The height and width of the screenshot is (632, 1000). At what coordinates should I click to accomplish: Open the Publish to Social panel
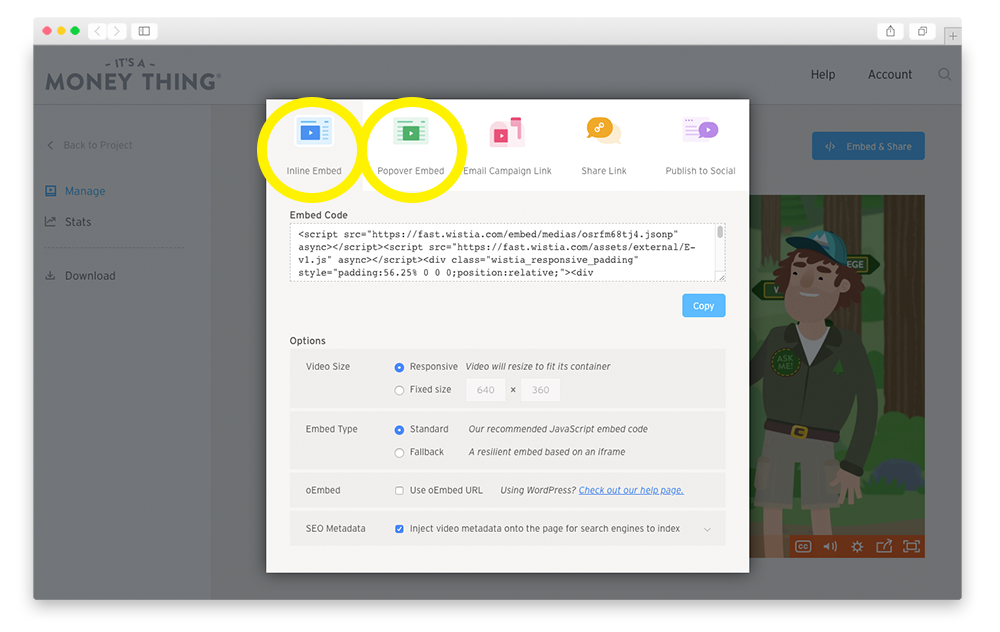pyautogui.click(x=699, y=143)
